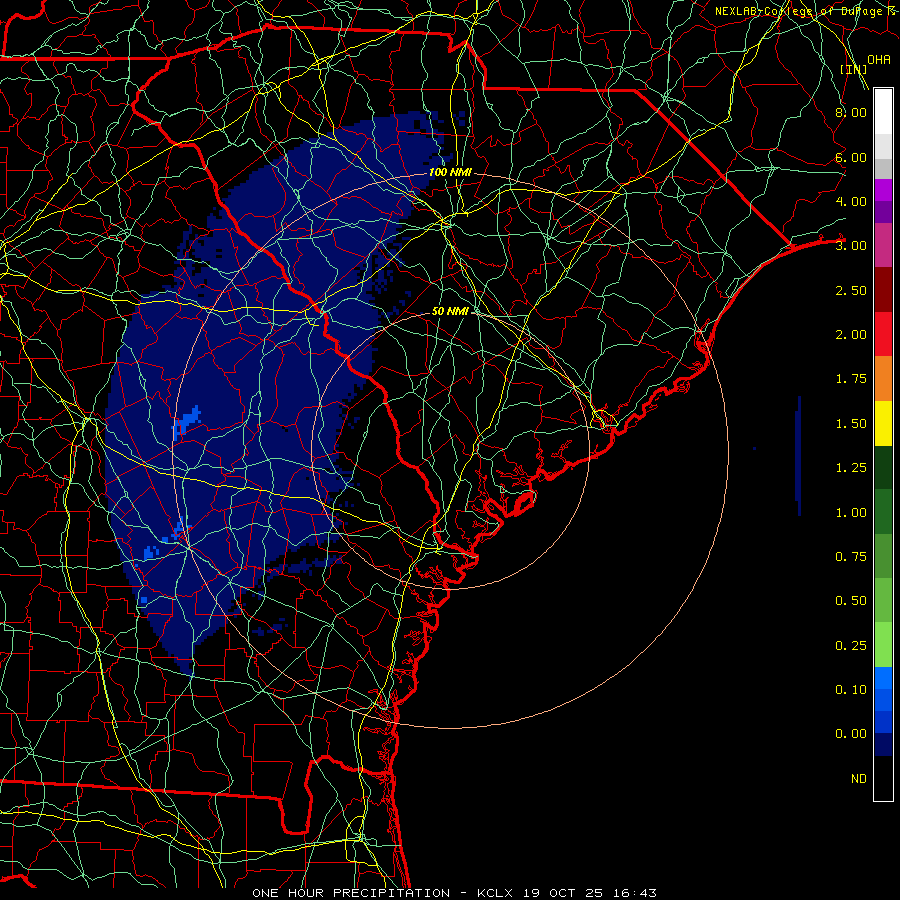
Task: Click the darkest green 1.25 legend band
Action: 883,467
